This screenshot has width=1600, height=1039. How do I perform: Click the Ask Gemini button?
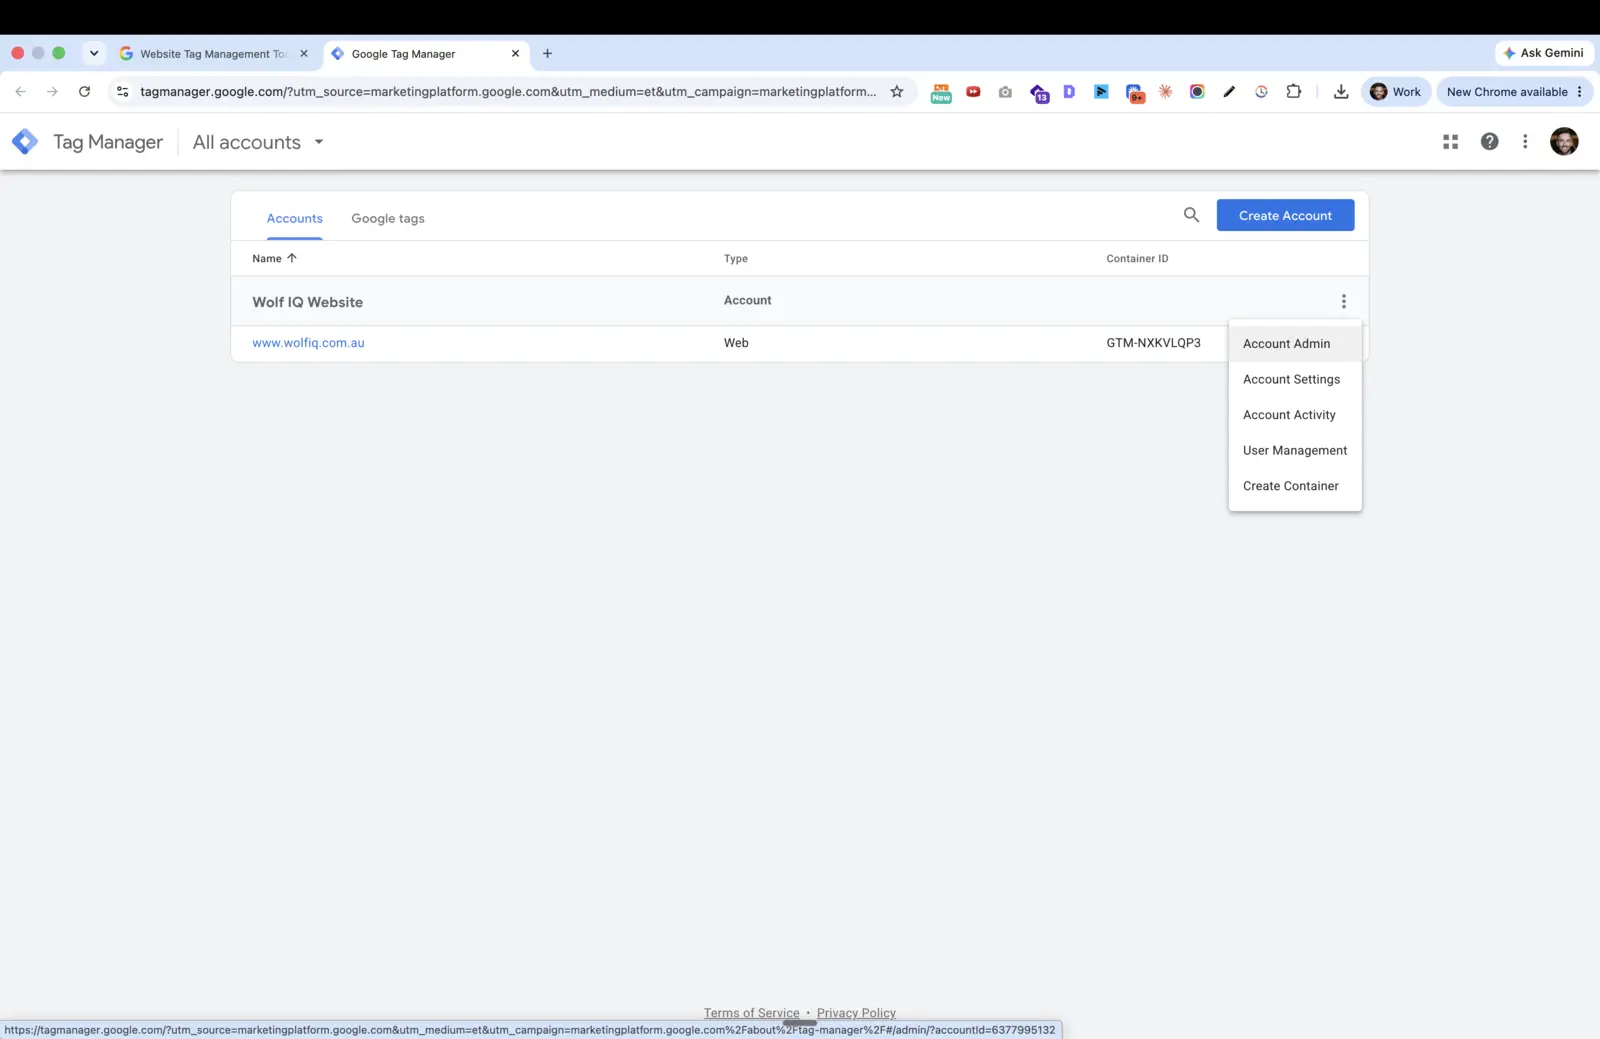point(1544,53)
